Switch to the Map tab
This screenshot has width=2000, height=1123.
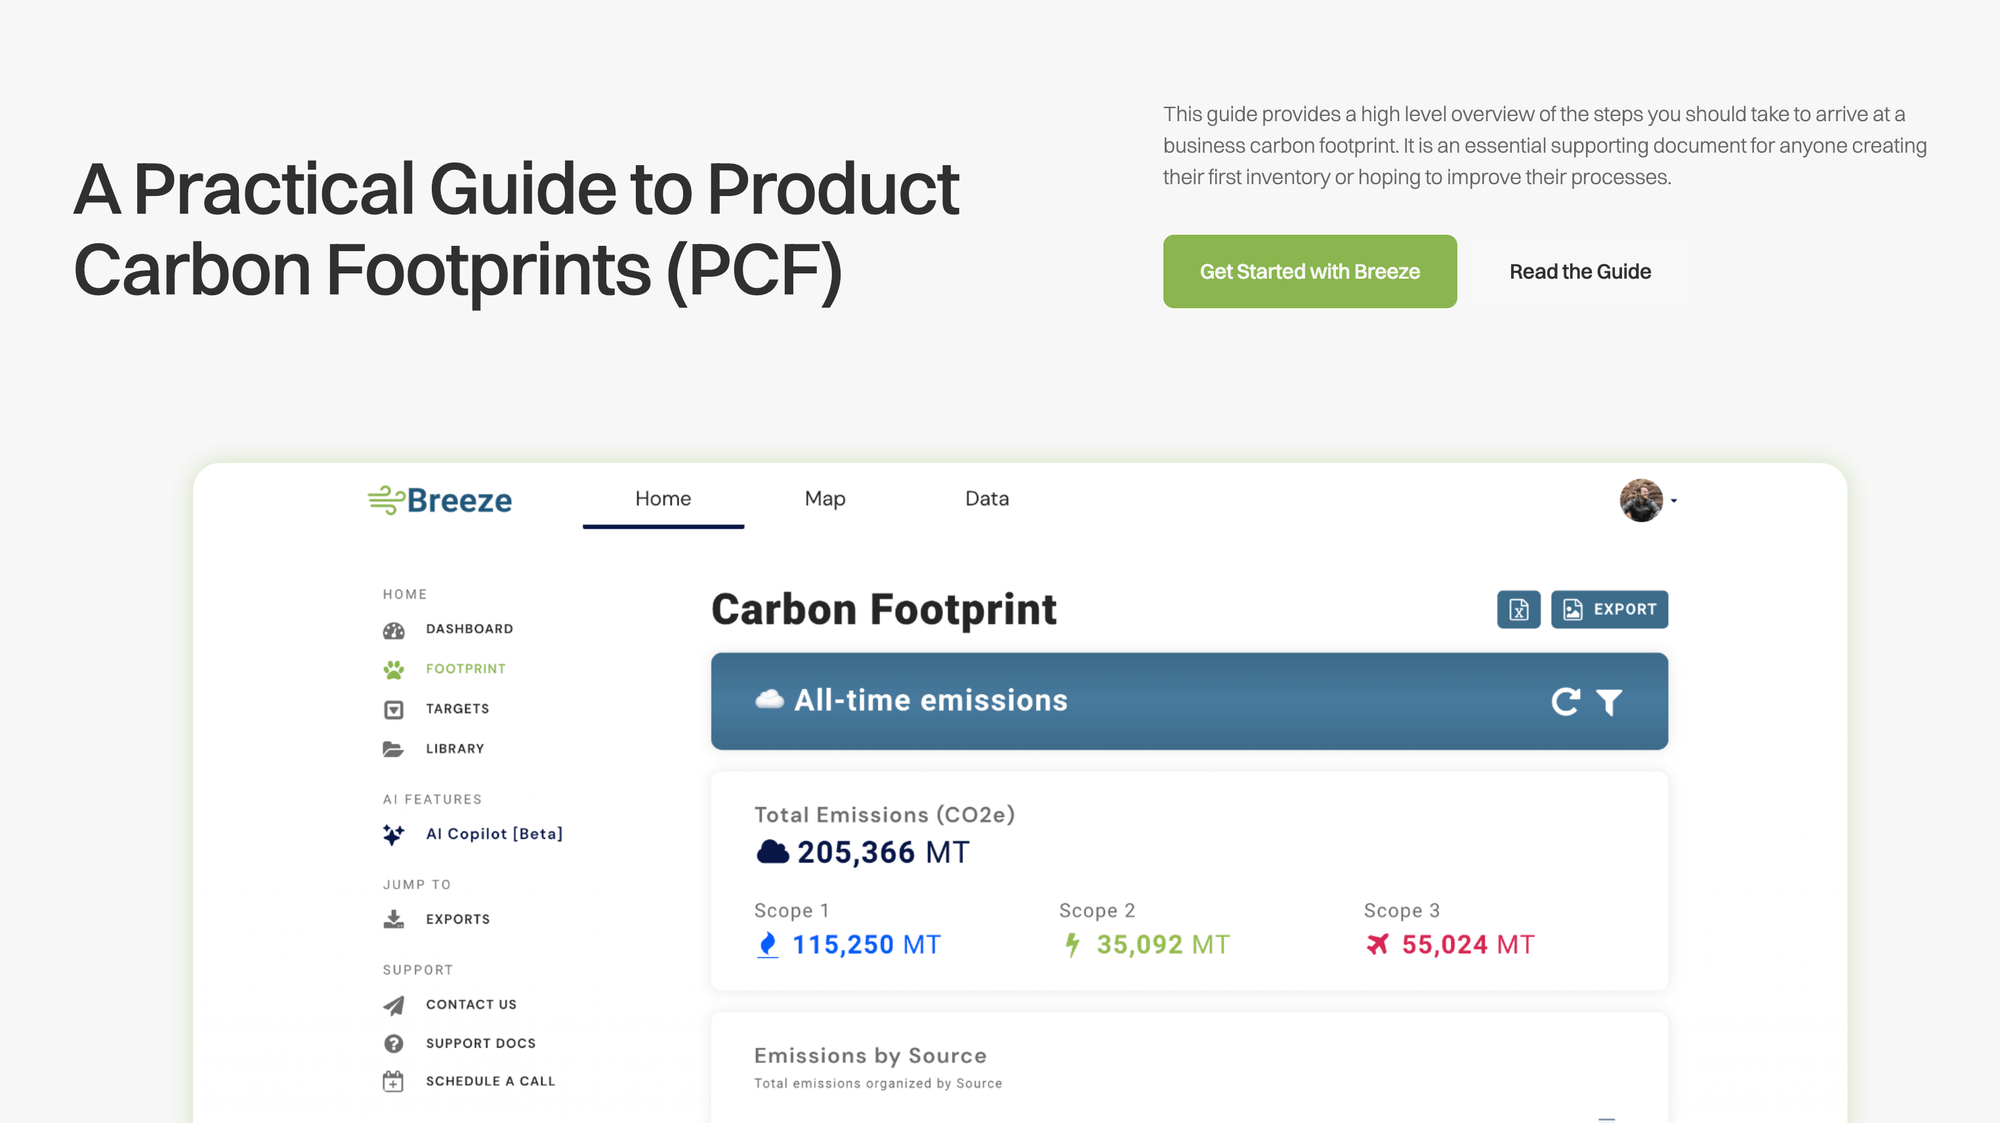(824, 498)
